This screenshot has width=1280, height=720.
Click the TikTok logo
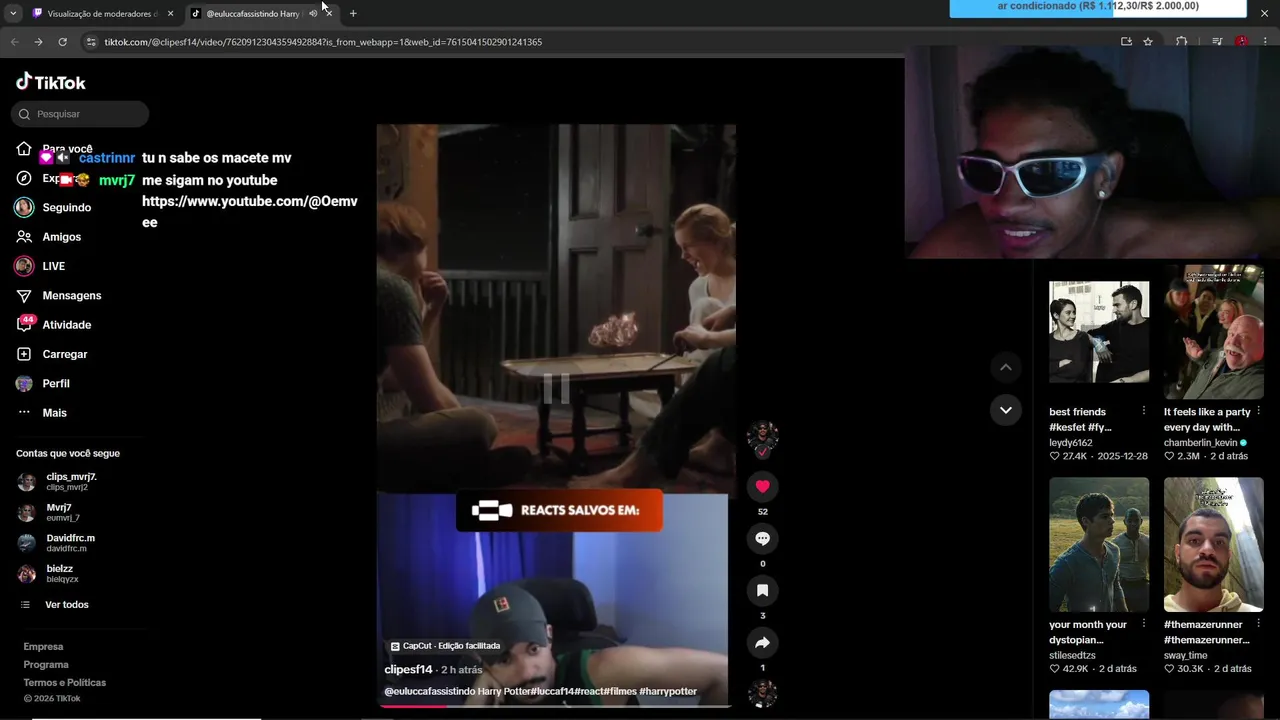[x=50, y=82]
